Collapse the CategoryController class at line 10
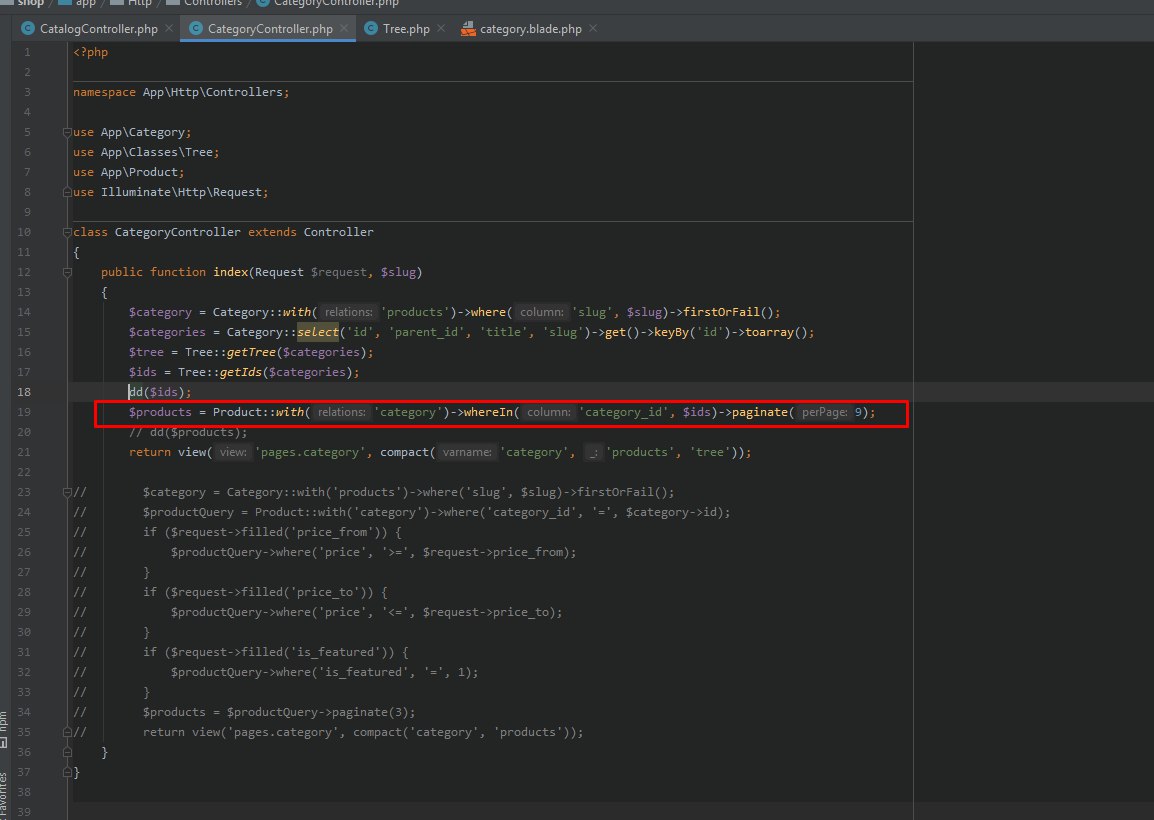 click(x=67, y=232)
